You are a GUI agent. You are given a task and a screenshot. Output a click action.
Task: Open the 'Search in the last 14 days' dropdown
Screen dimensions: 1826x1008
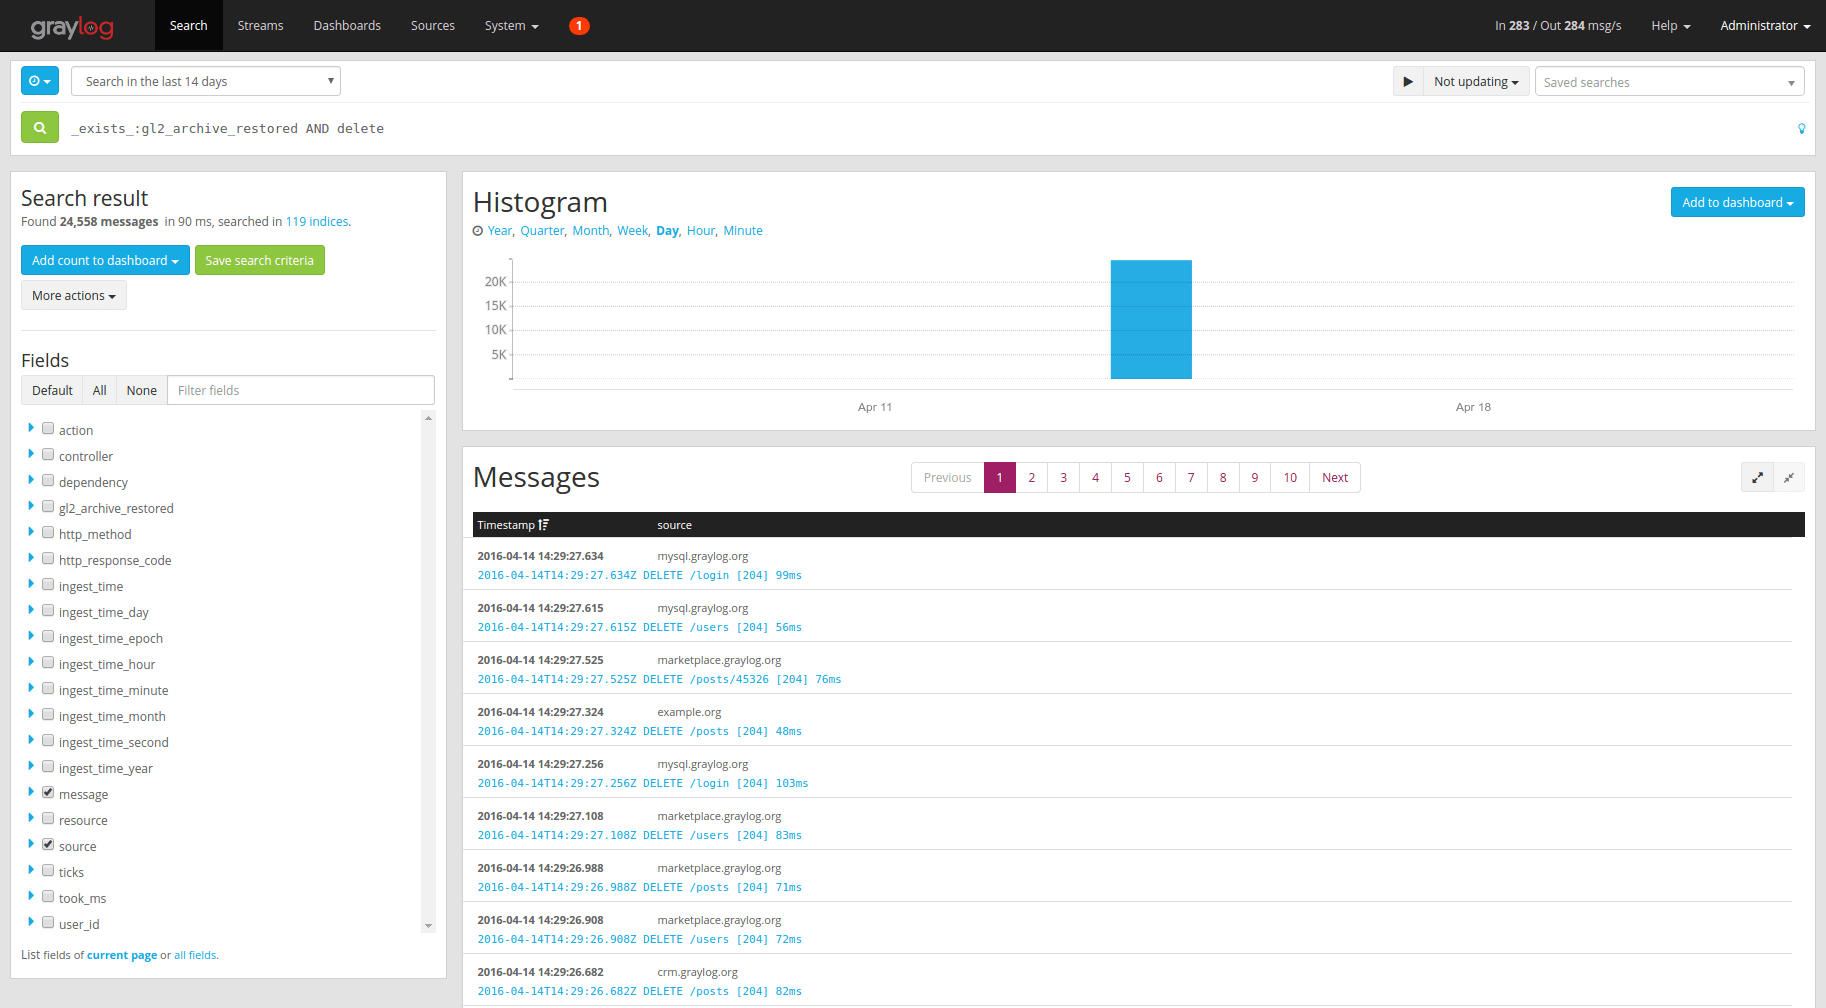click(205, 81)
